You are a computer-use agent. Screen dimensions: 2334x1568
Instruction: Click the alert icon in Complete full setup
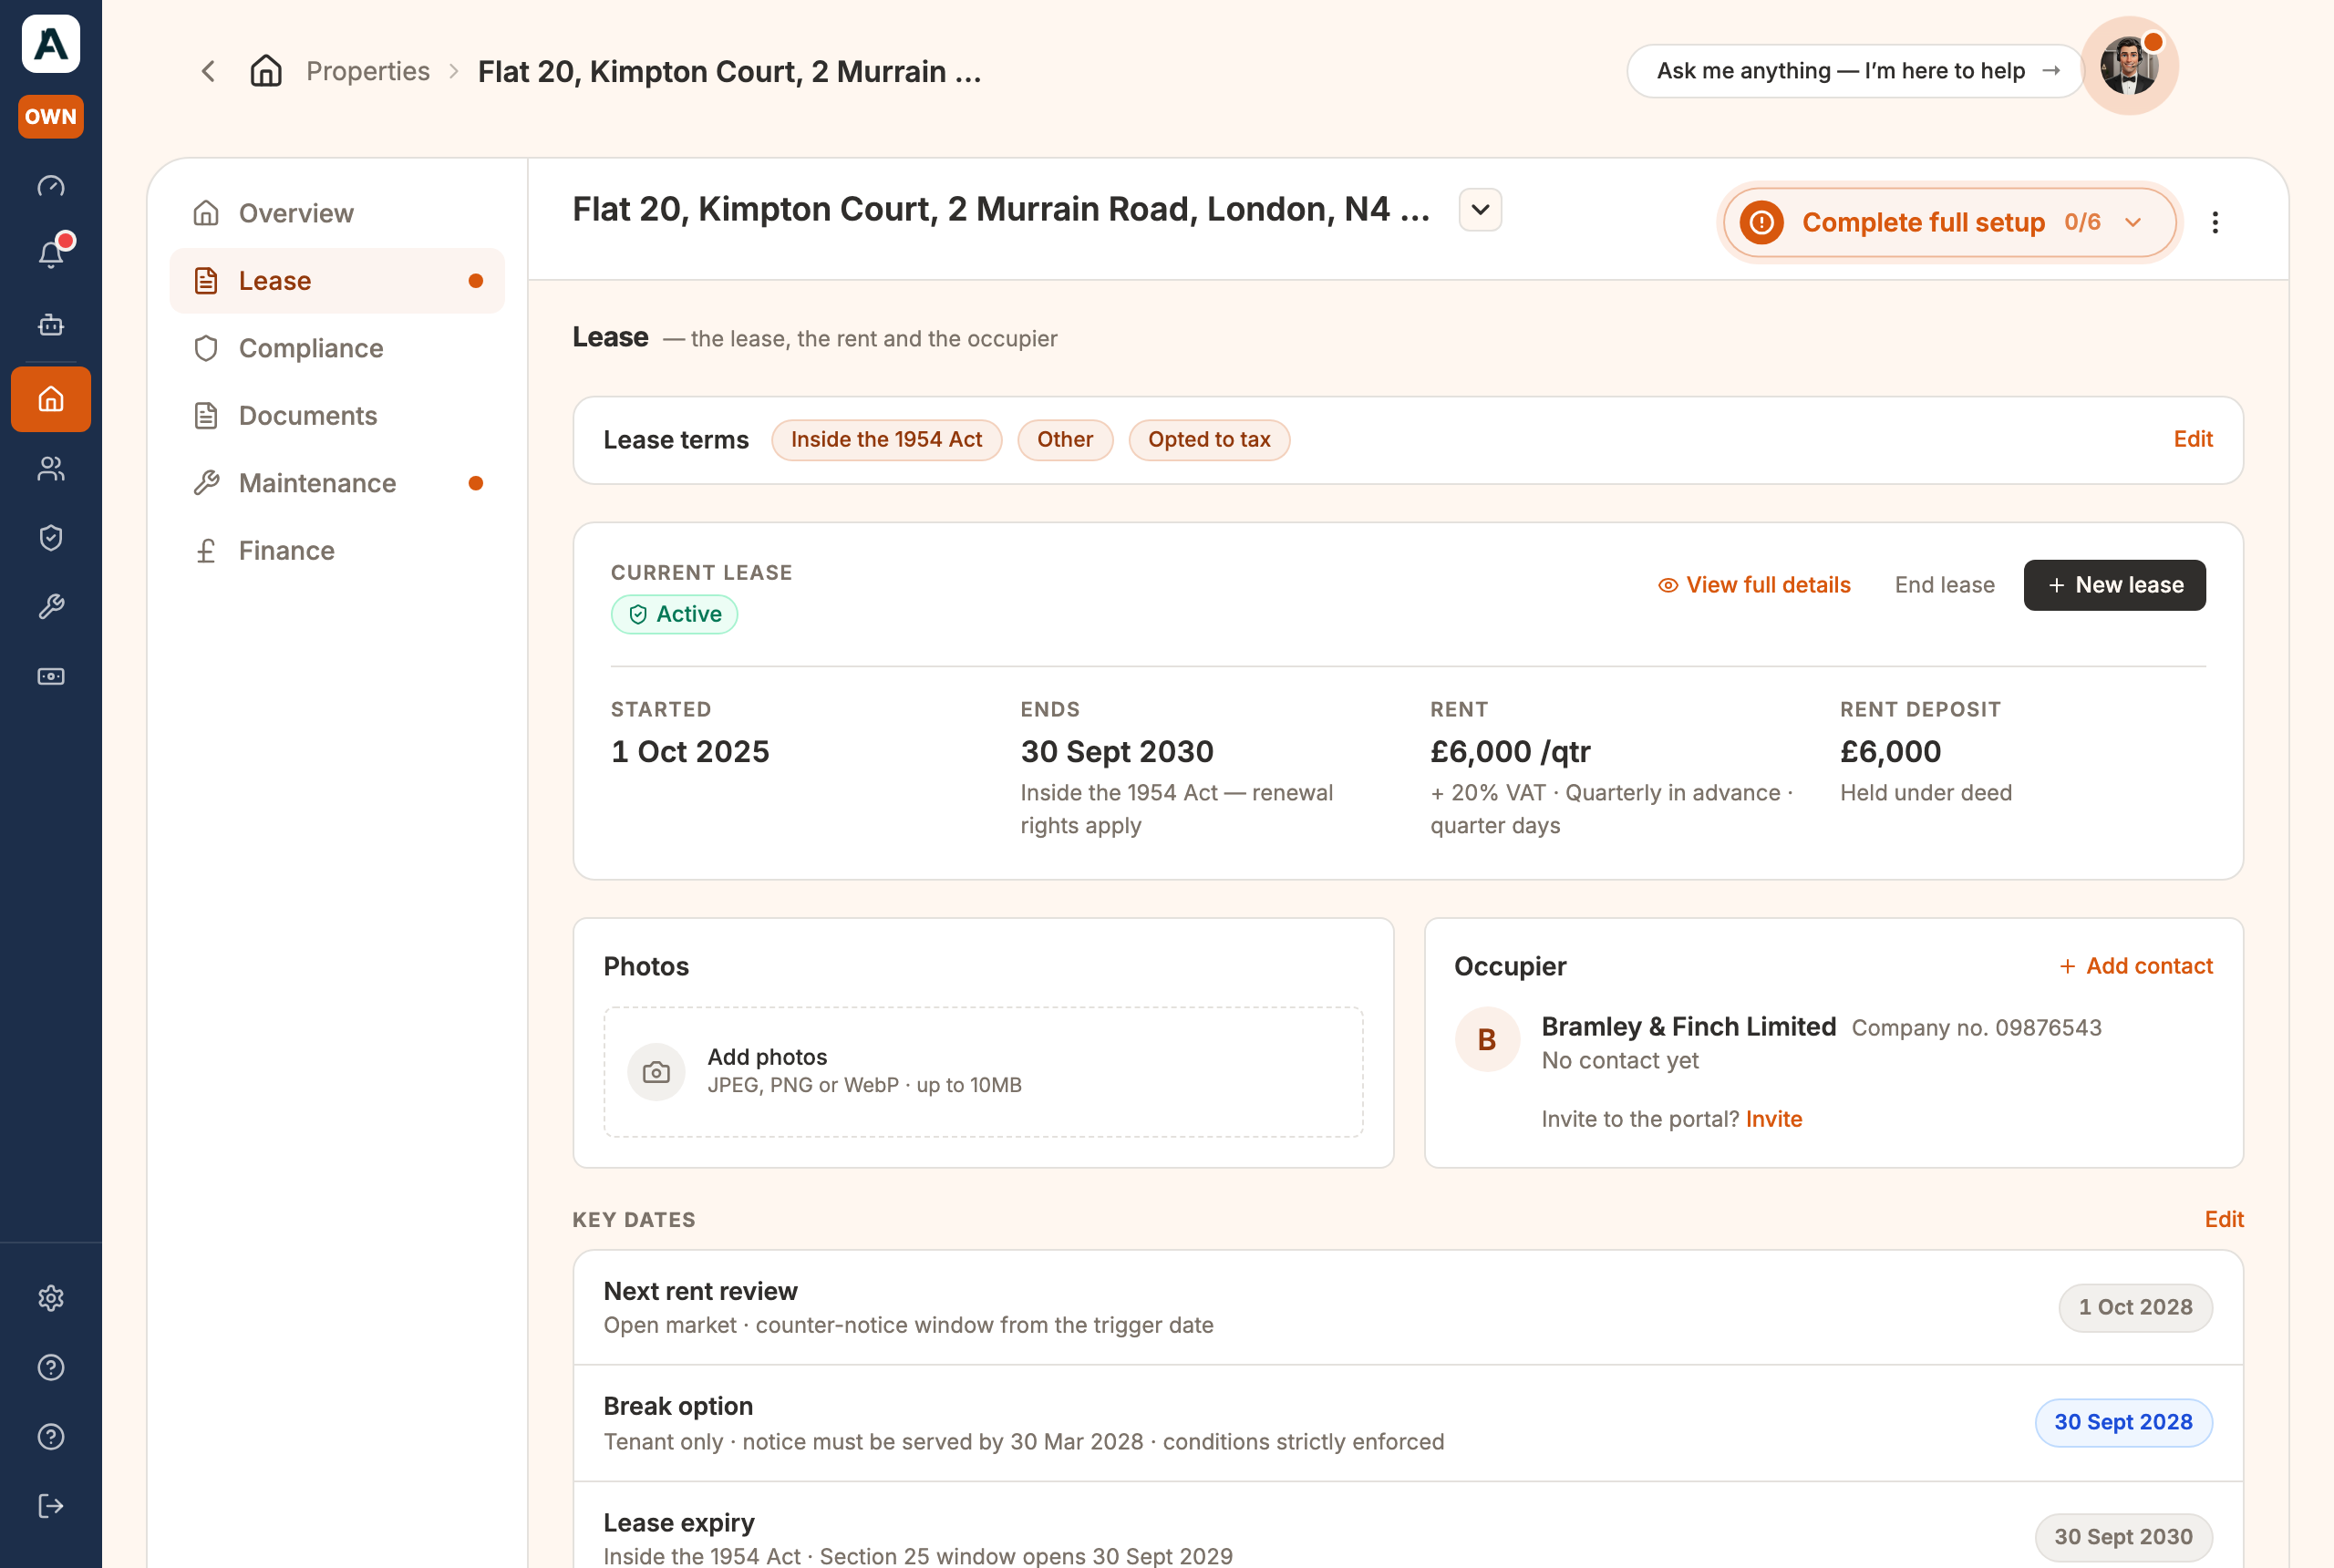(1762, 222)
